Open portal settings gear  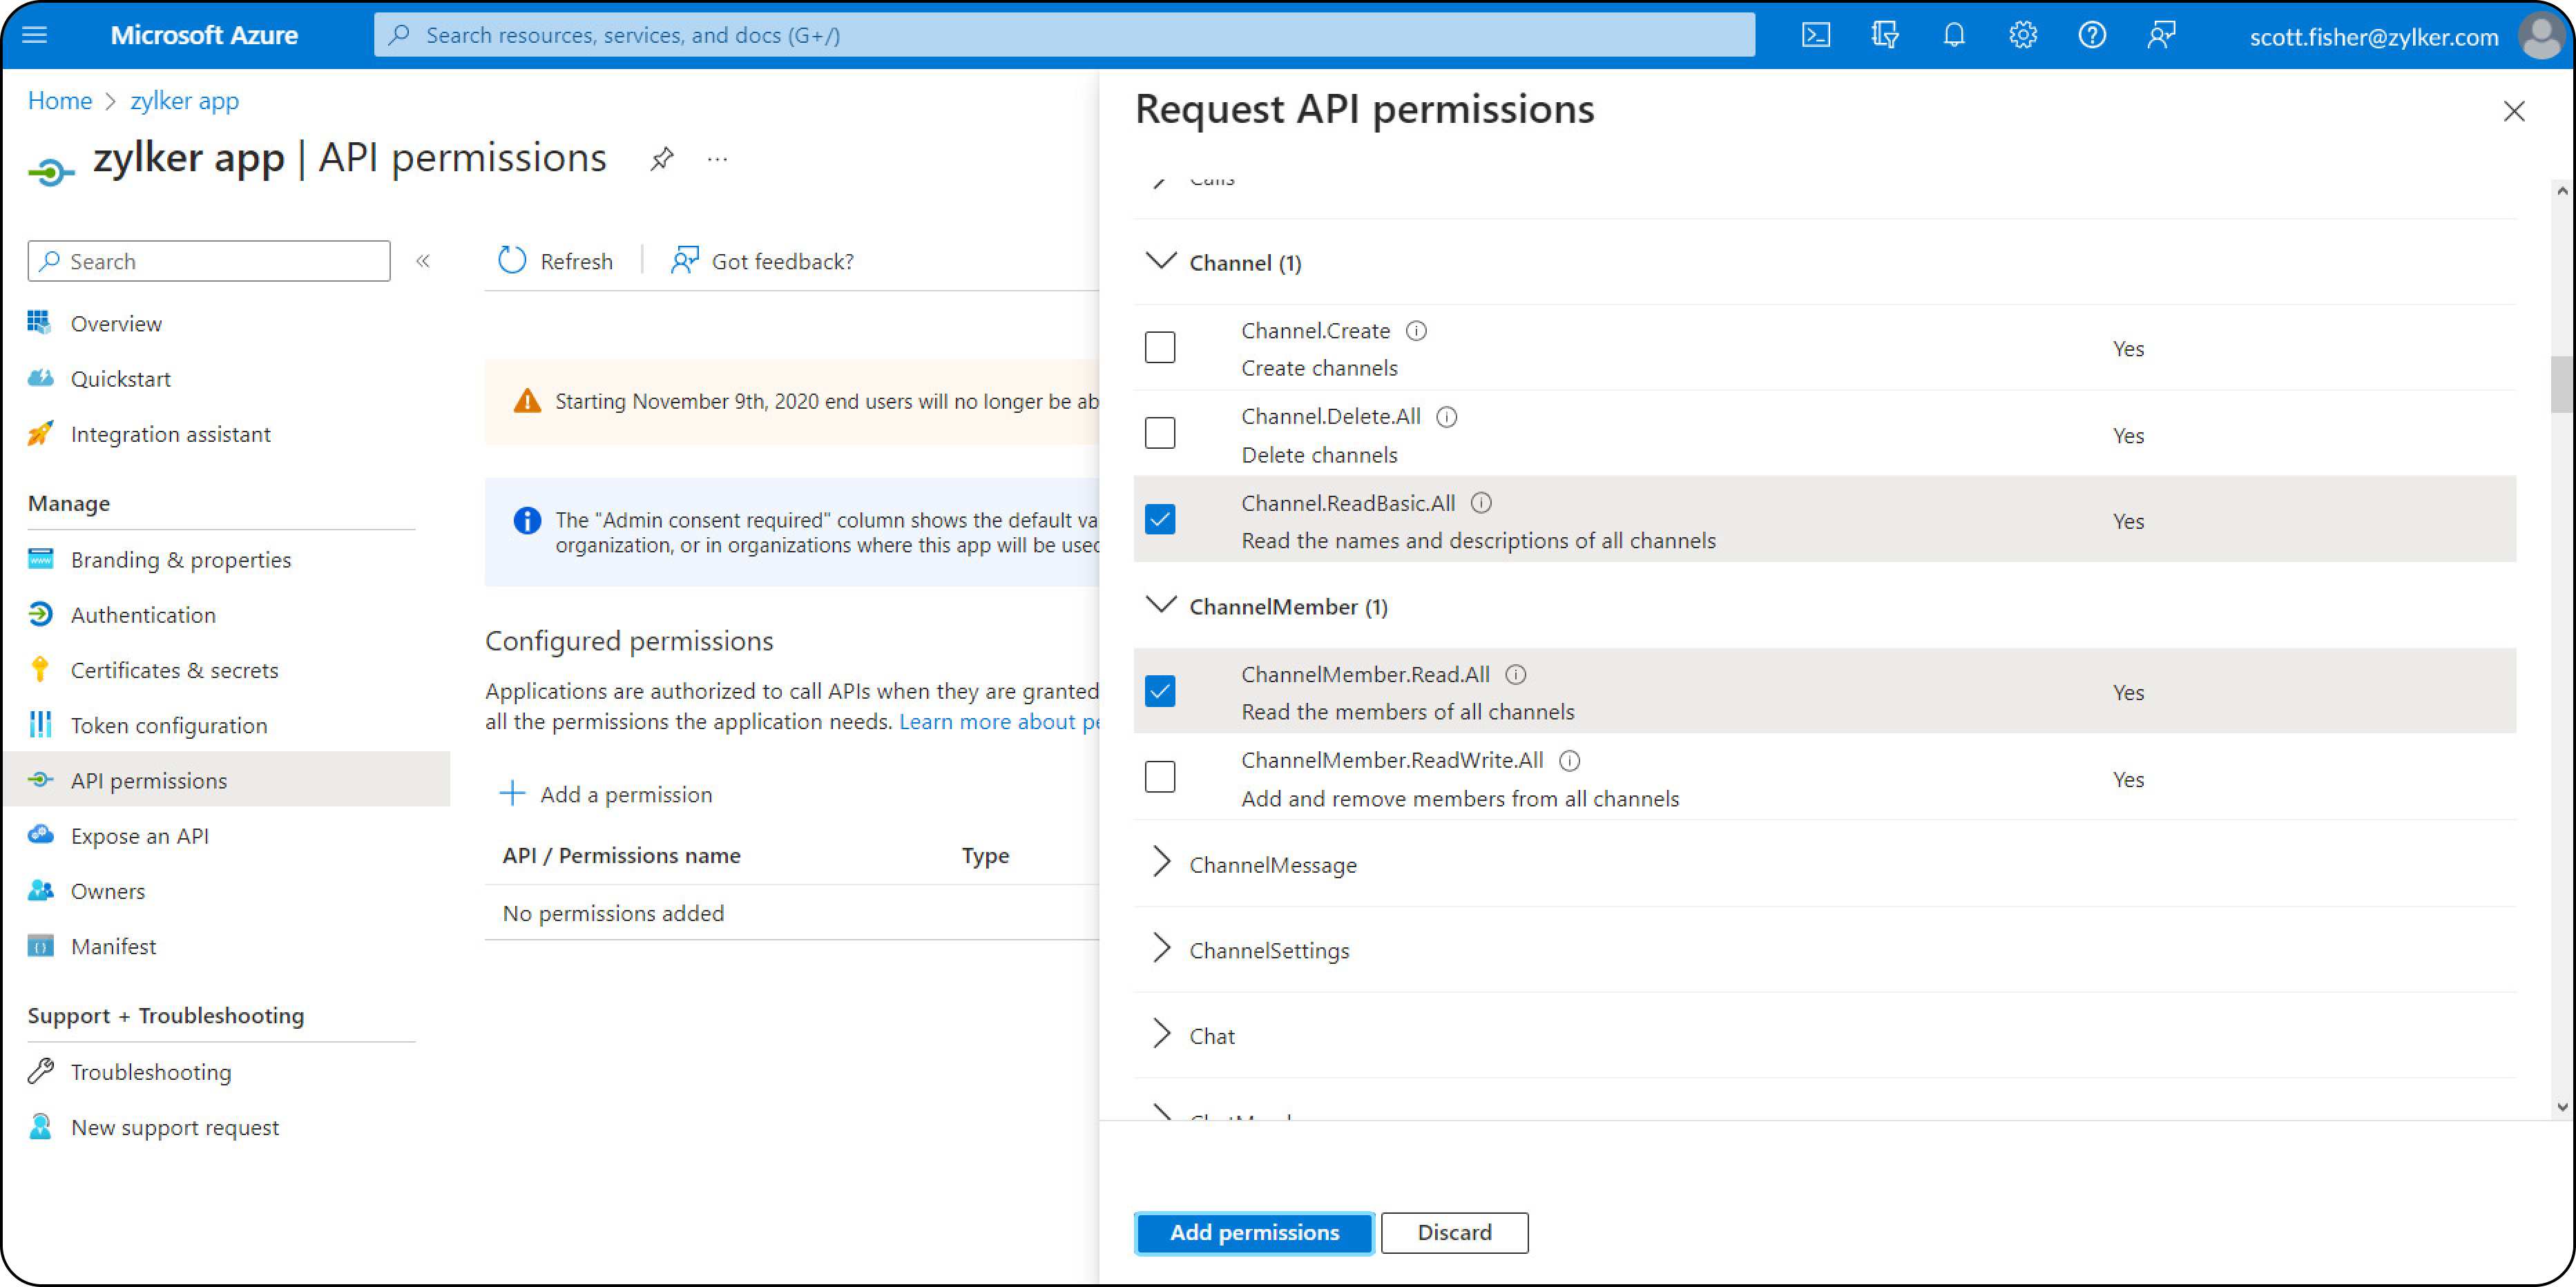(x=2022, y=36)
